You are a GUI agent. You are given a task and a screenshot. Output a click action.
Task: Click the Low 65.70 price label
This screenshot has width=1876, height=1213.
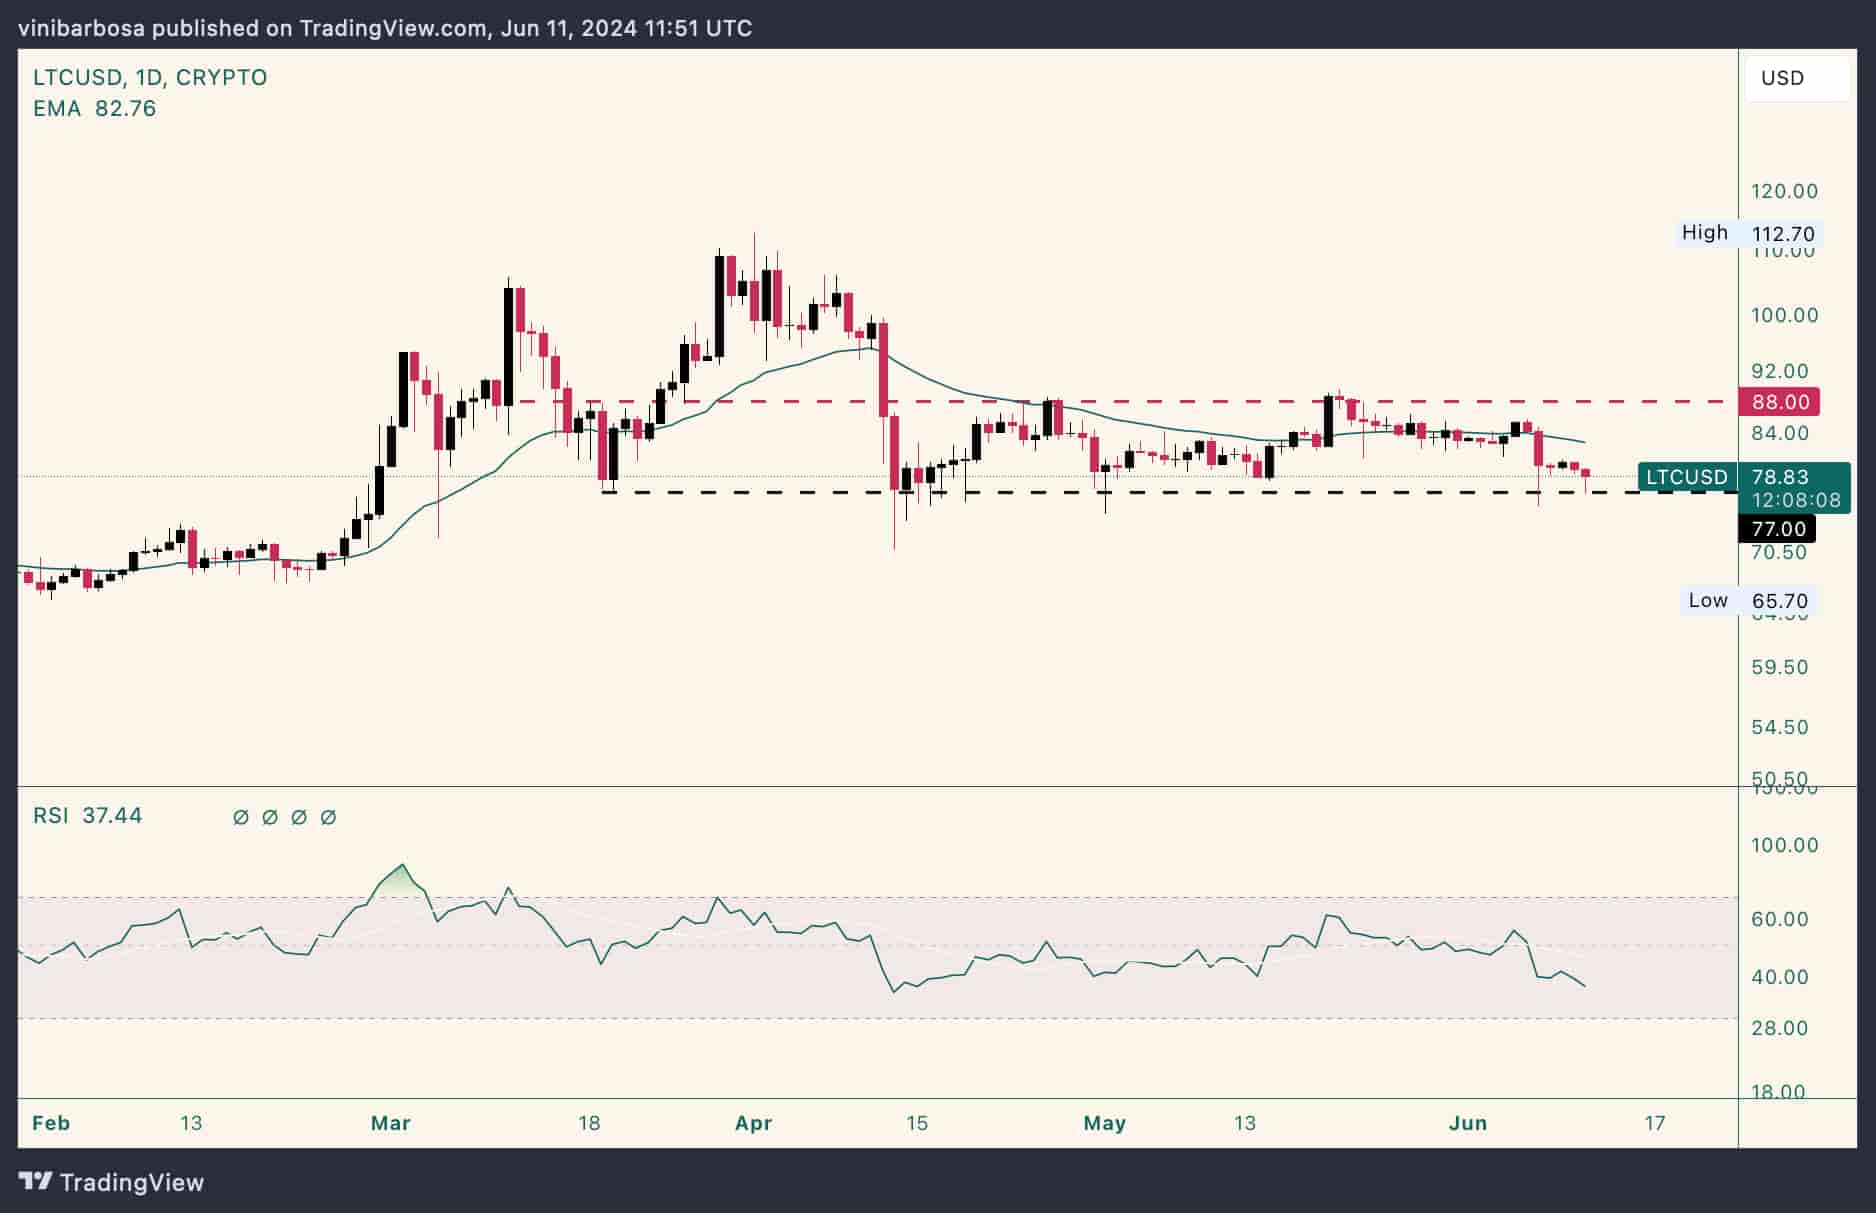(x=1746, y=601)
